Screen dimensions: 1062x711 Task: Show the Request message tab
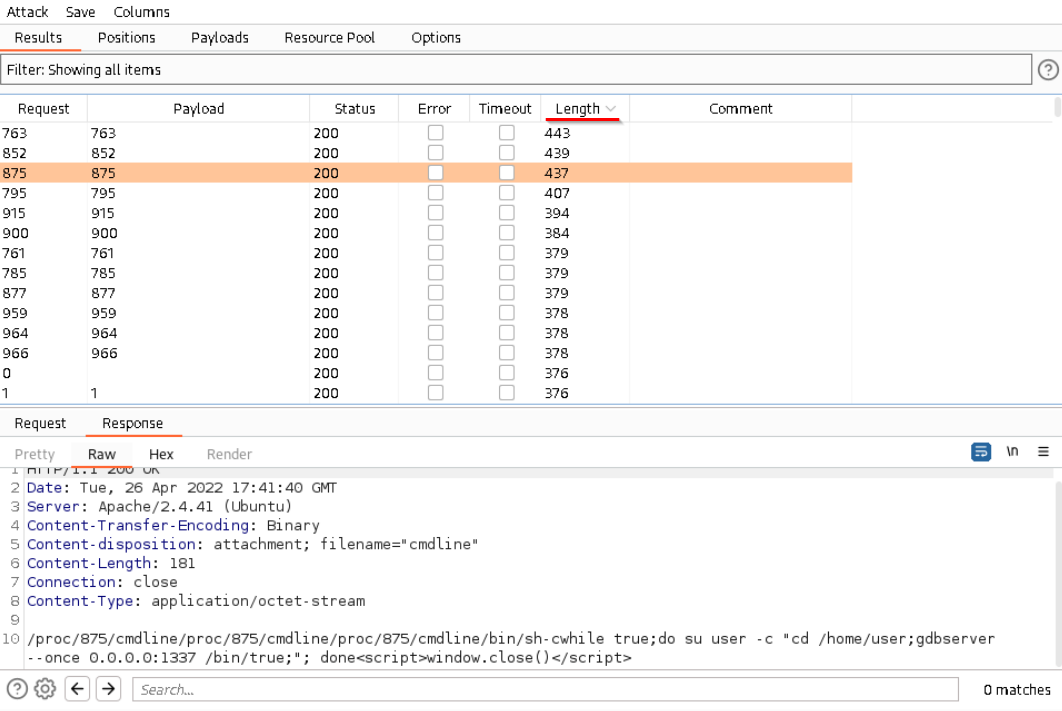point(41,424)
